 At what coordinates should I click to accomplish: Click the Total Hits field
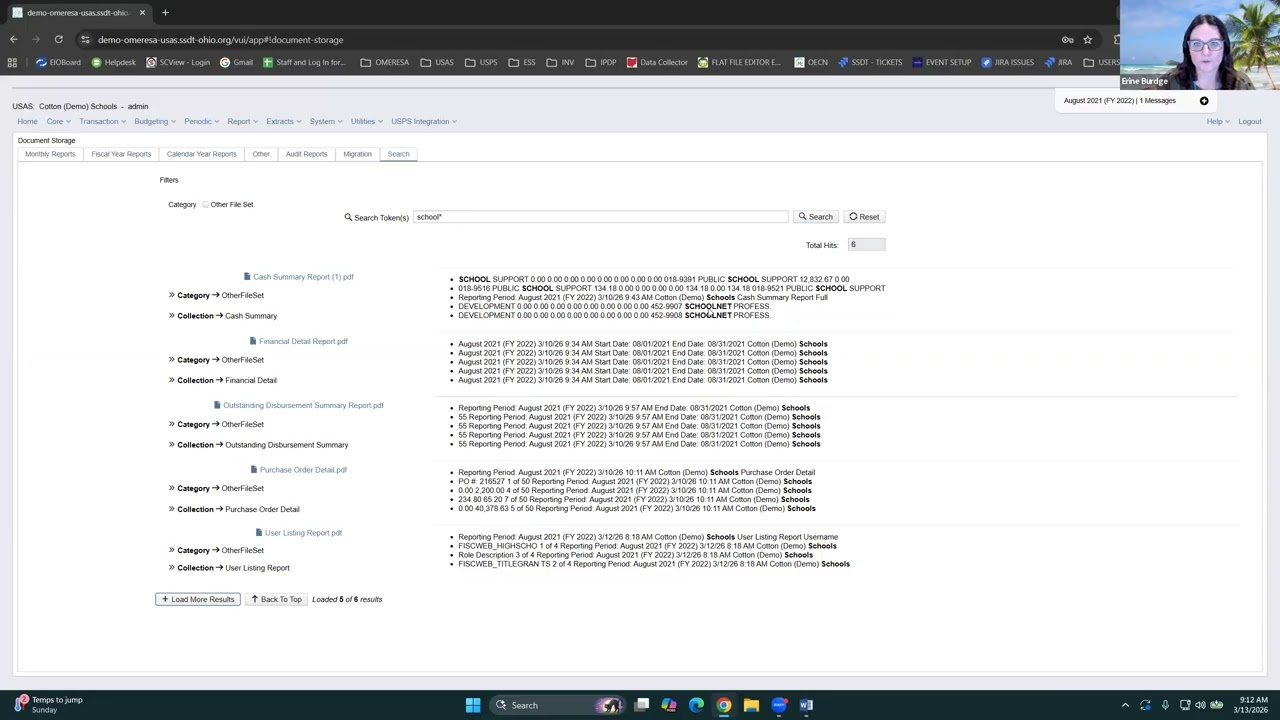pyautogui.click(x=866, y=245)
